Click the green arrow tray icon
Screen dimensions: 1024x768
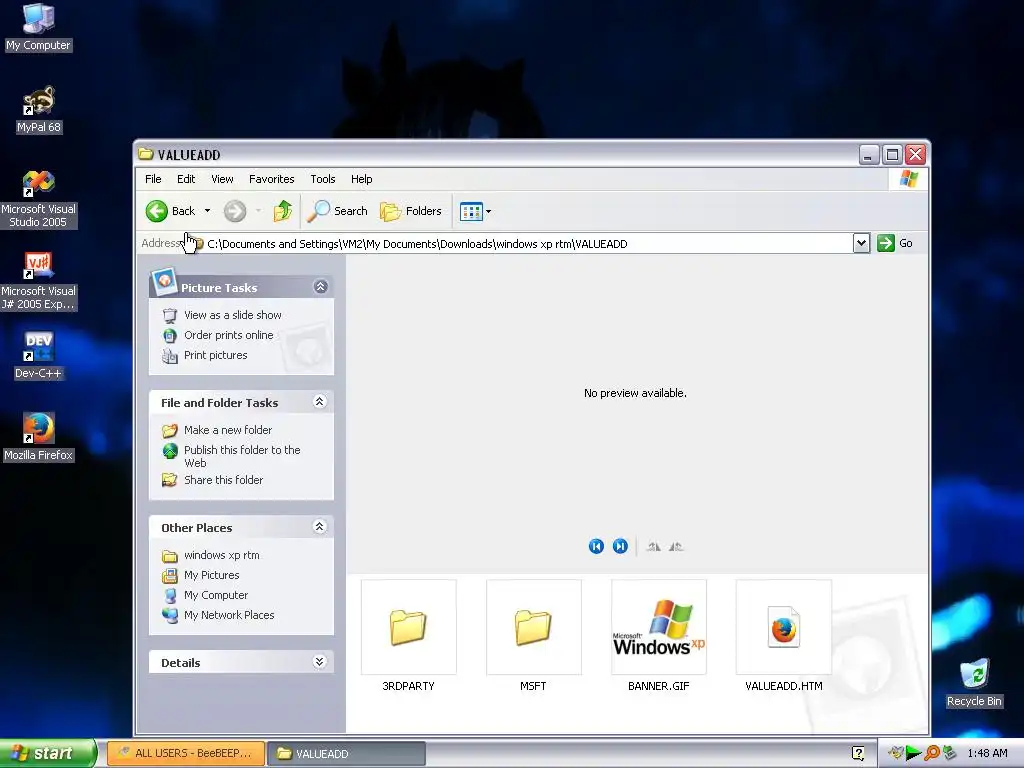coord(914,754)
